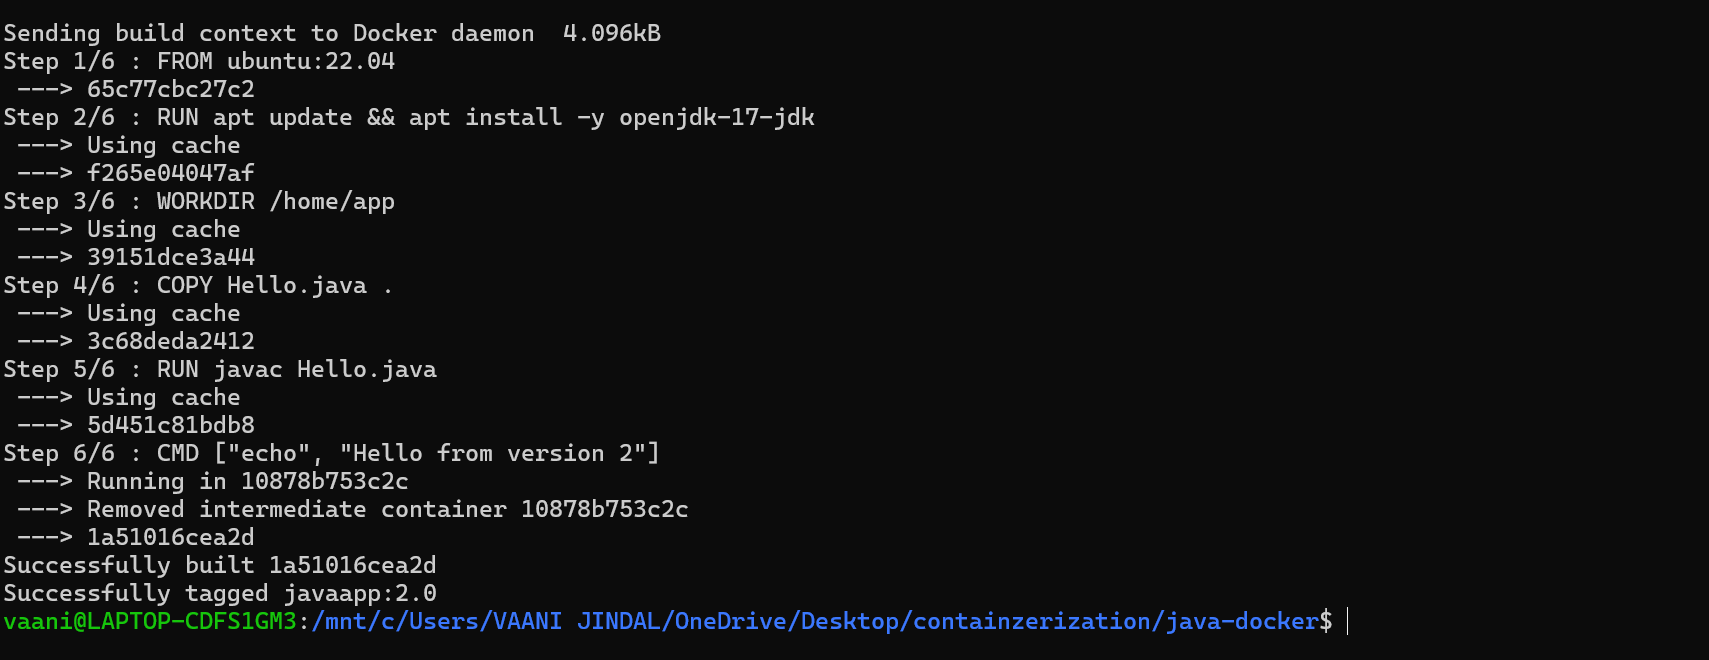Click the layer hash 39151dce3a44
This screenshot has width=1709, height=660.
[170, 257]
